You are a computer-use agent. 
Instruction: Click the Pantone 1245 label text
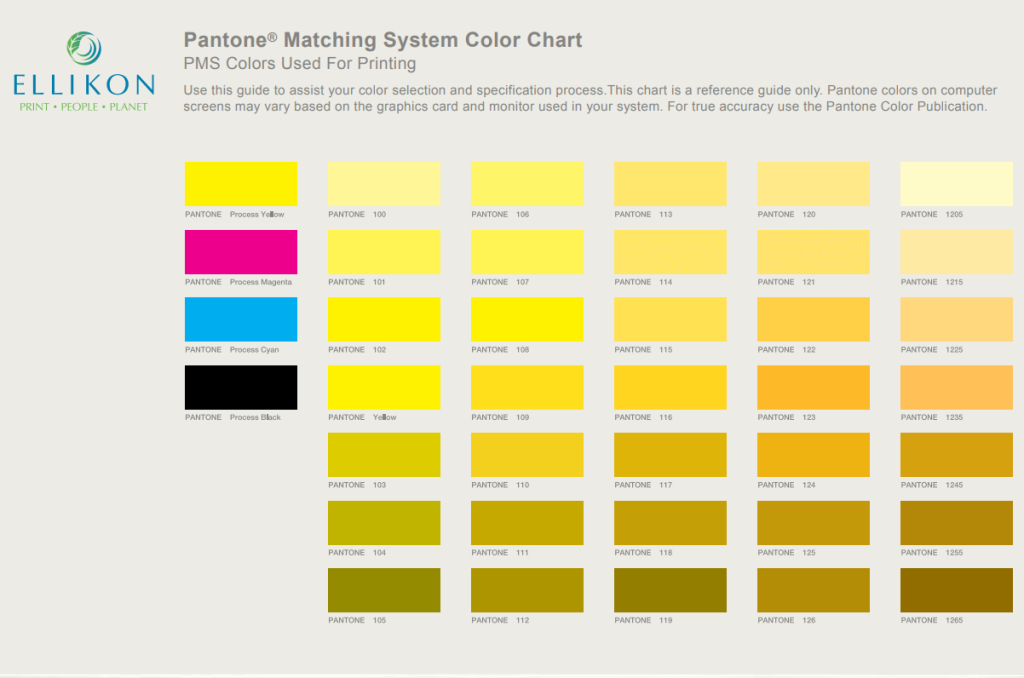(932, 485)
